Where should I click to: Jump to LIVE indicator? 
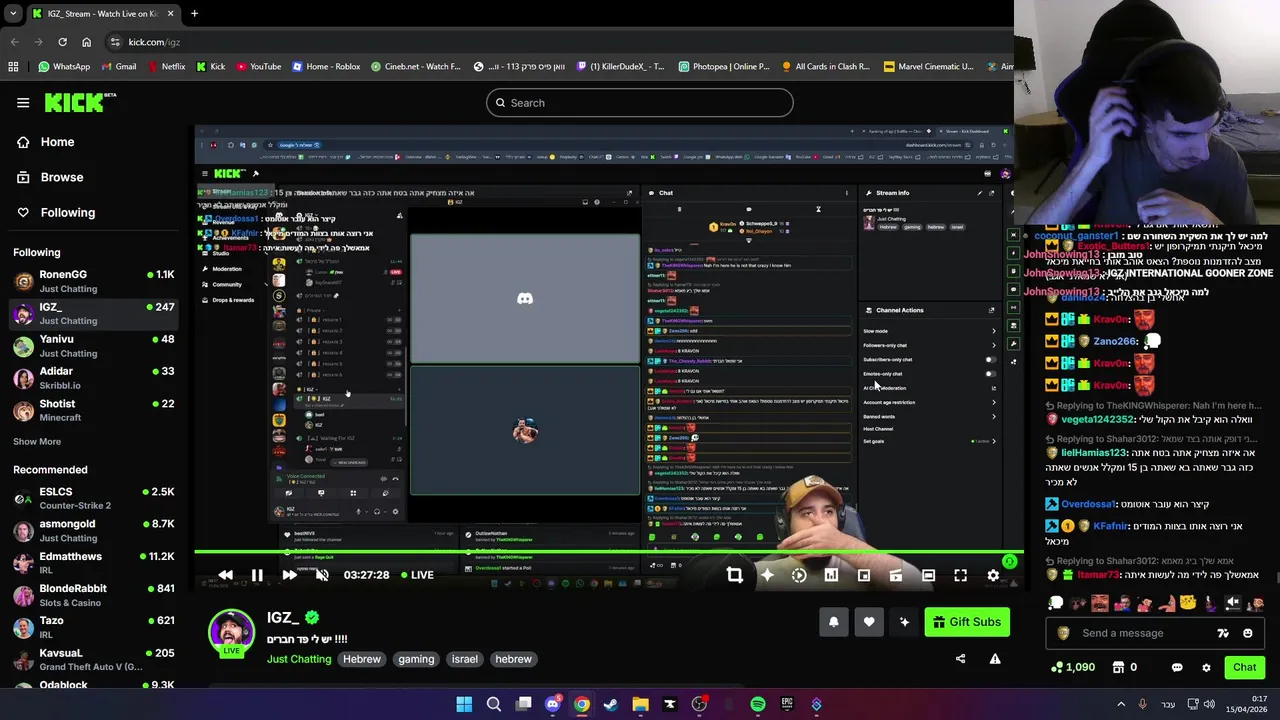[417, 575]
